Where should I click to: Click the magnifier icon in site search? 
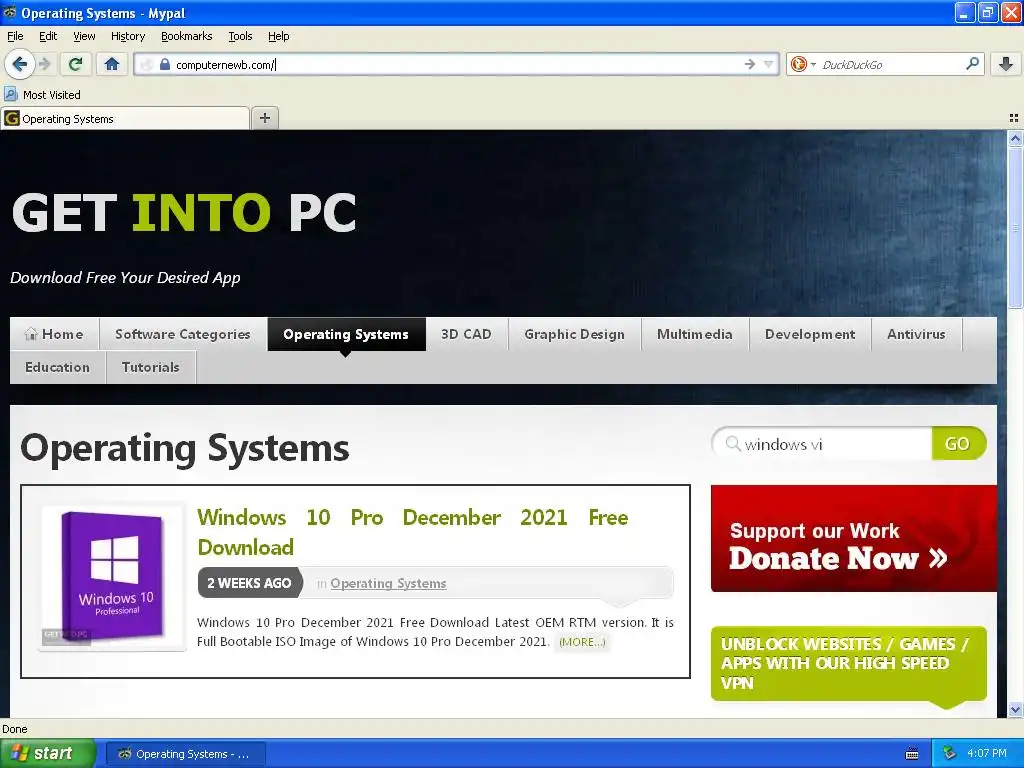[733, 443]
